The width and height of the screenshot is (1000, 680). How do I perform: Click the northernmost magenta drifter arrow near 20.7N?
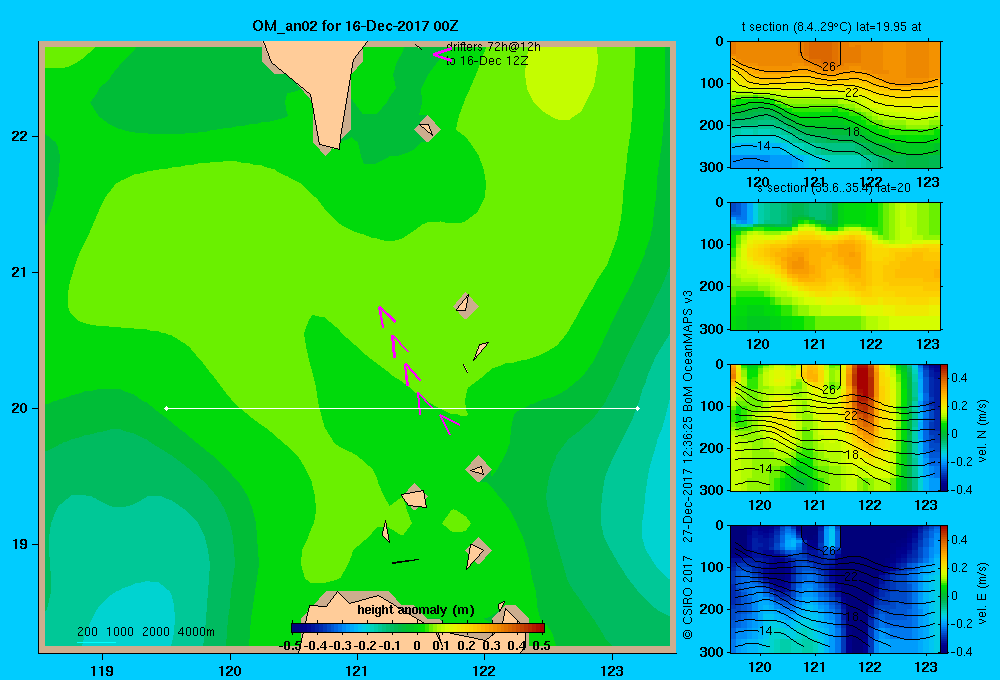[386, 316]
